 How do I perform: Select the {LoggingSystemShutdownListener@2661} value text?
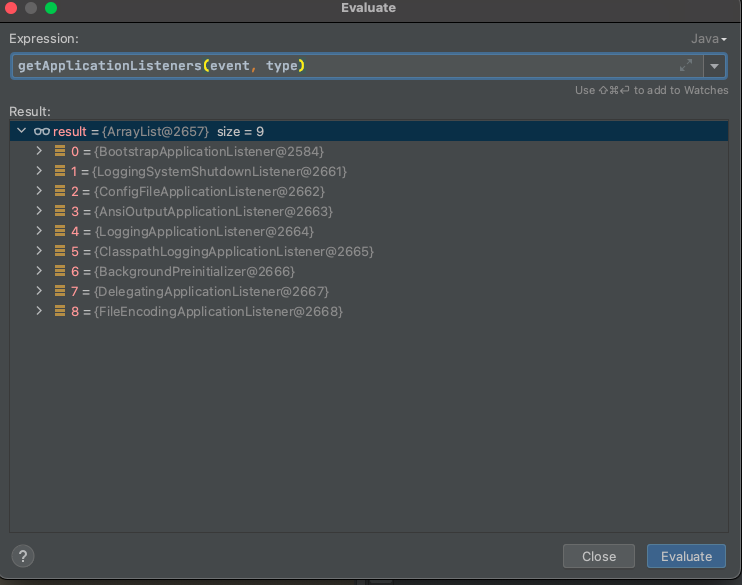click(x=219, y=172)
